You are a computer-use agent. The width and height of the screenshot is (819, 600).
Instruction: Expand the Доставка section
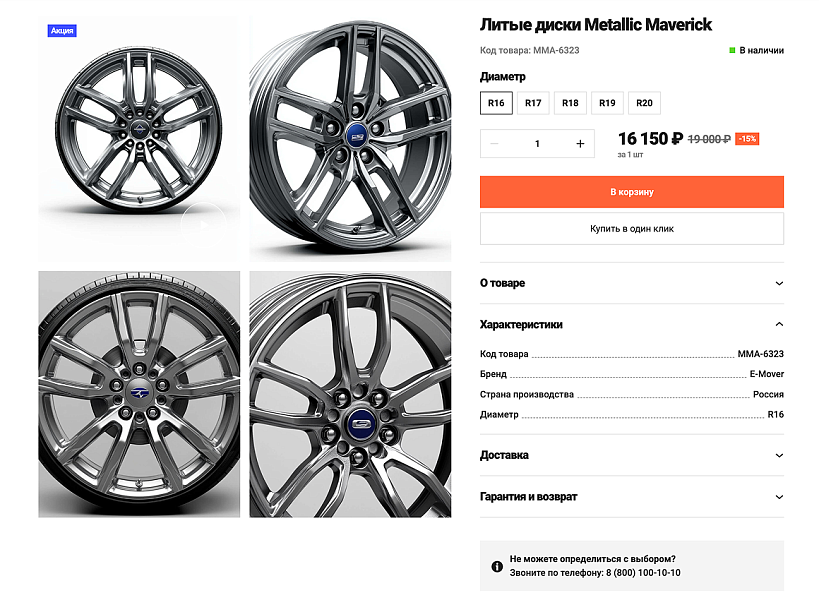(x=631, y=455)
